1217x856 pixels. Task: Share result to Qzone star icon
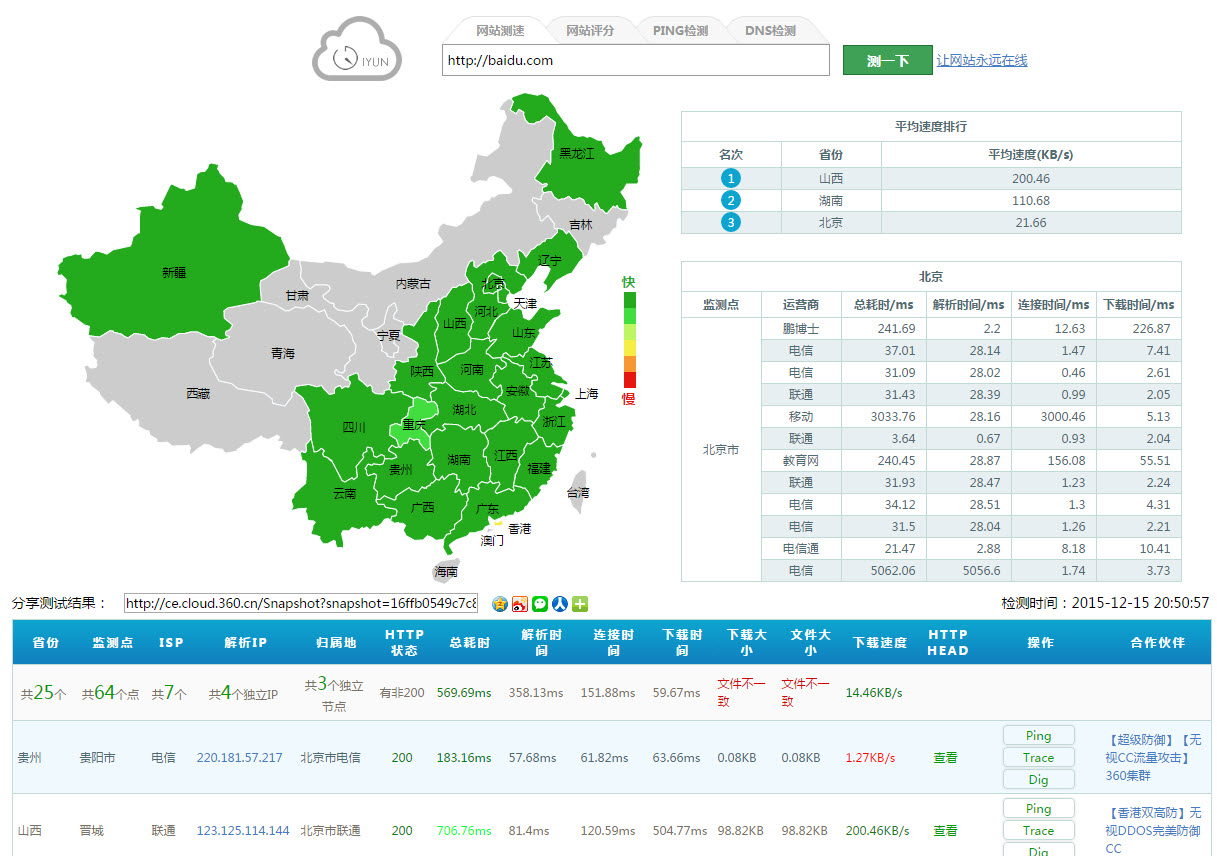coord(500,604)
